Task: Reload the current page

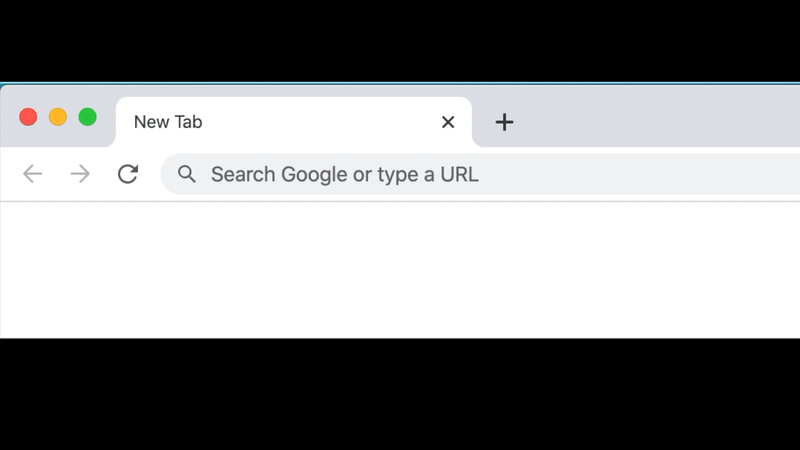Action: 128,174
